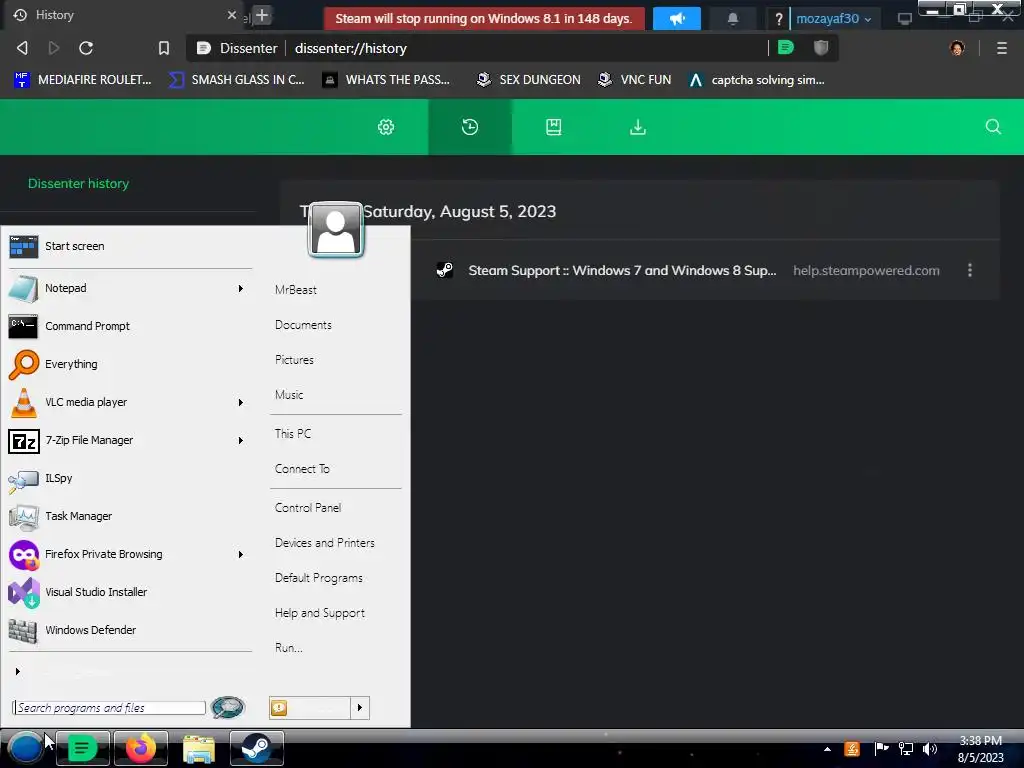Launch Everything search tool

tap(129, 364)
